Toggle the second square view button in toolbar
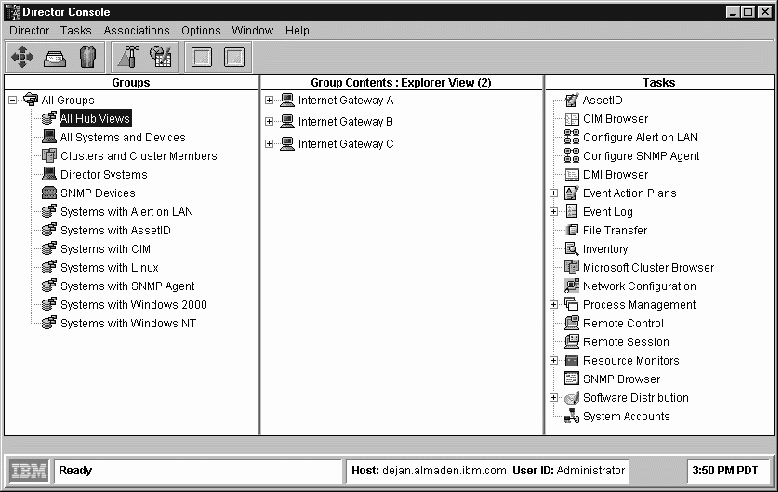This screenshot has width=778, height=492. point(233,56)
